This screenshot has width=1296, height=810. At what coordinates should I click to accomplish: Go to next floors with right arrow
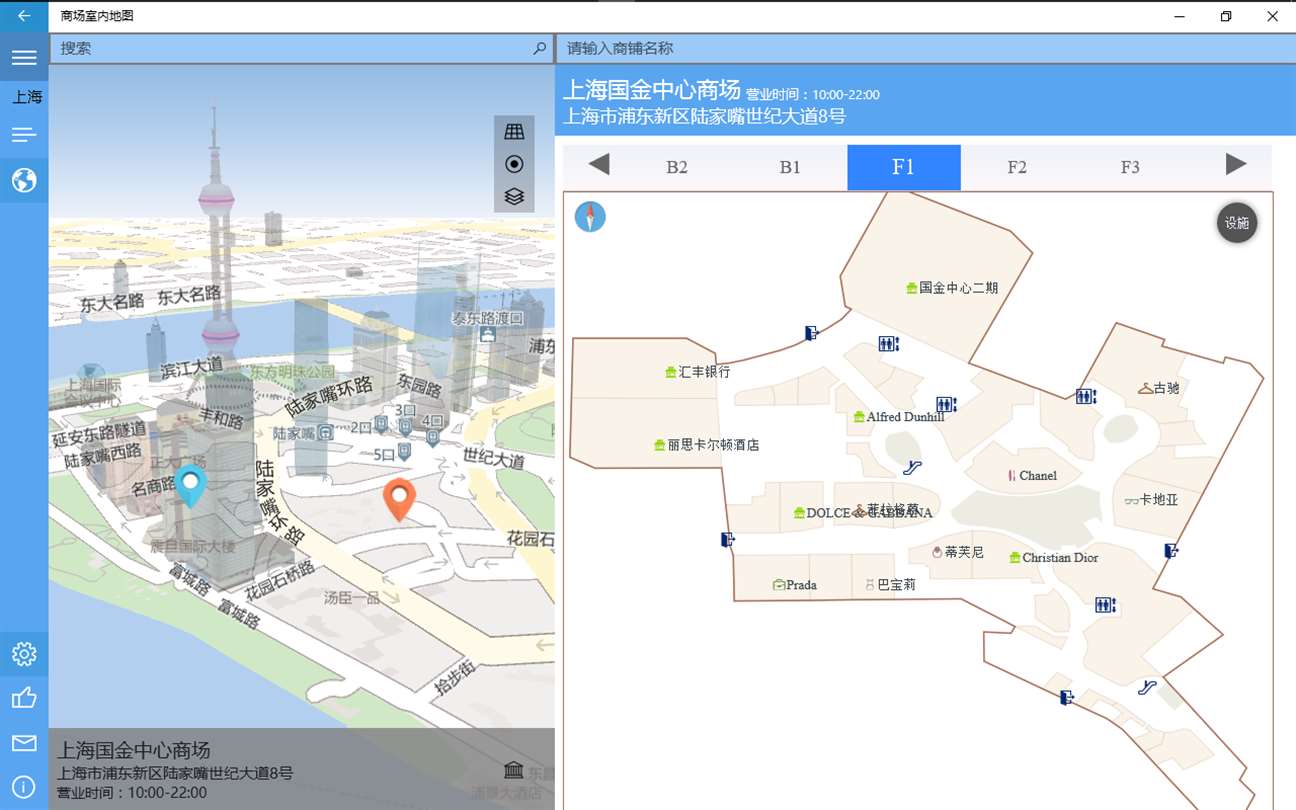(x=1236, y=165)
